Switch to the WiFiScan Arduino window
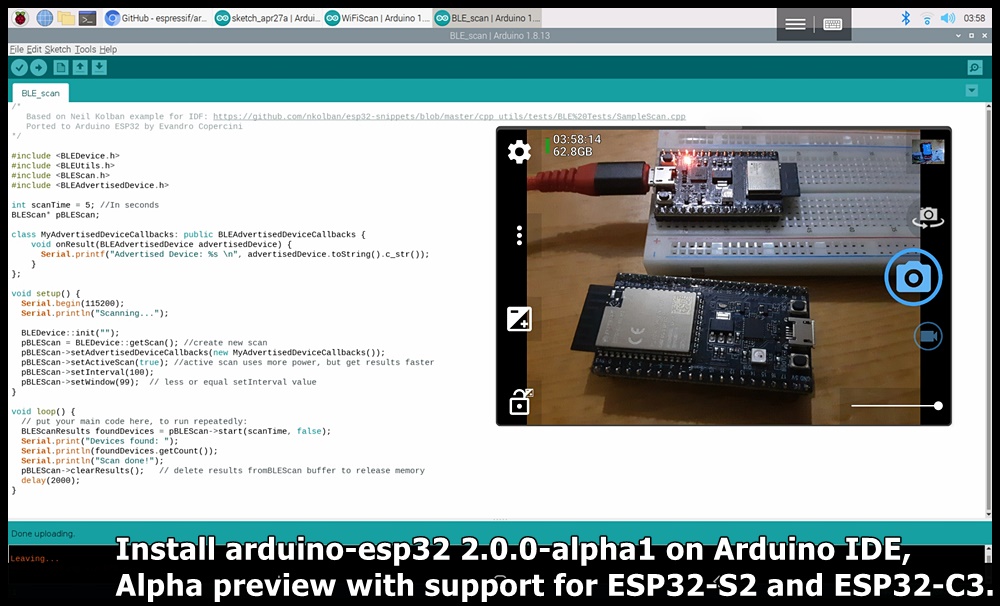The image size is (1000, 606). click(x=378, y=18)
